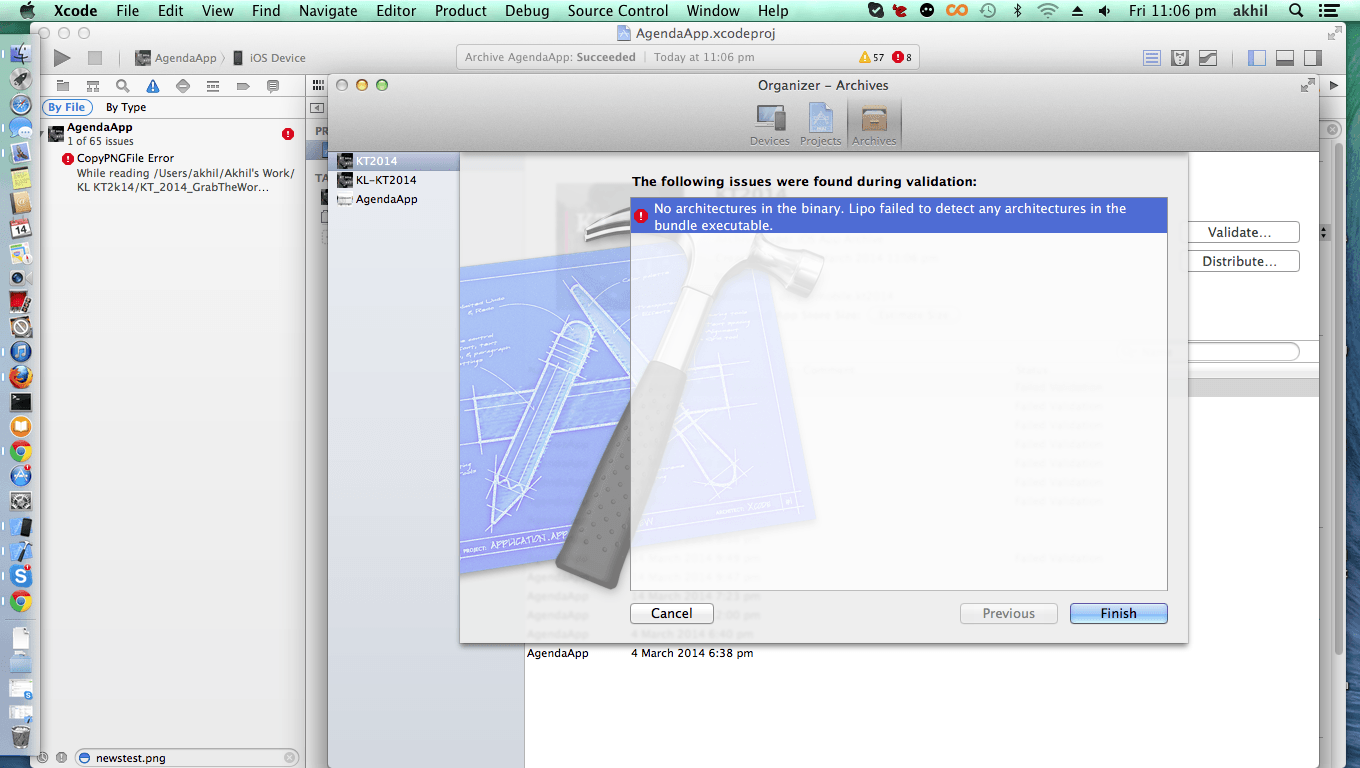
Task: Open the Issue navigator warning icon
Action: pyautogui.click(x=152, y=86)
